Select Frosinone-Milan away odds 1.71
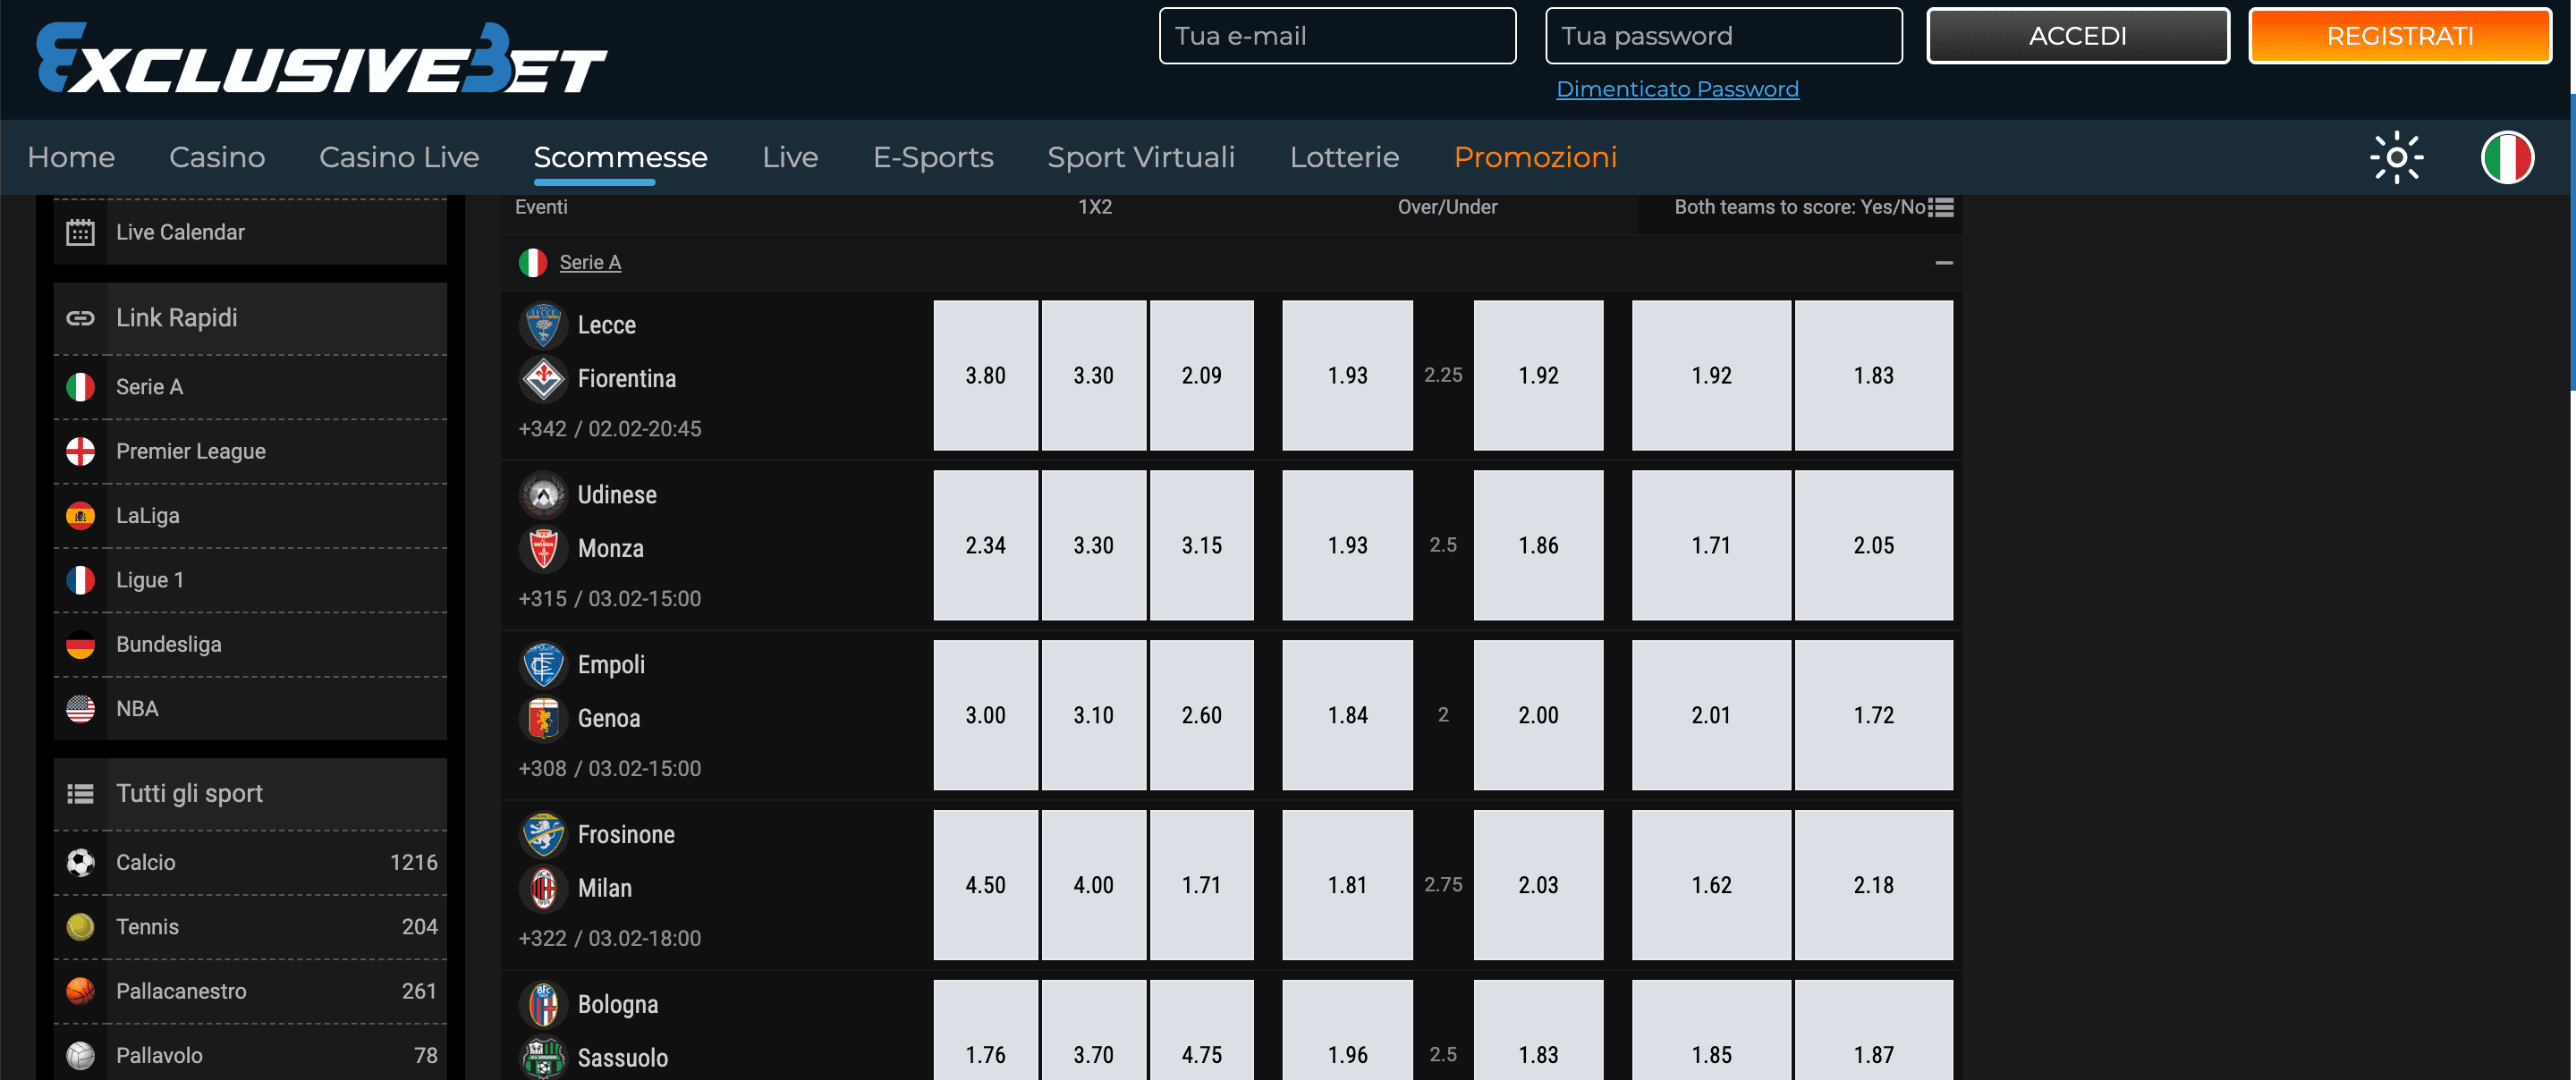 pos(1201,886)
